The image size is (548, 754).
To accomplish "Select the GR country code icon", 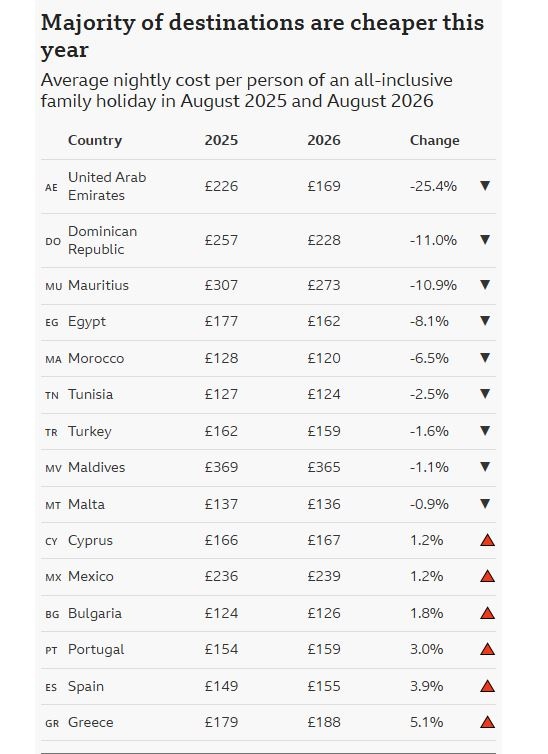I will pos(52,723).
